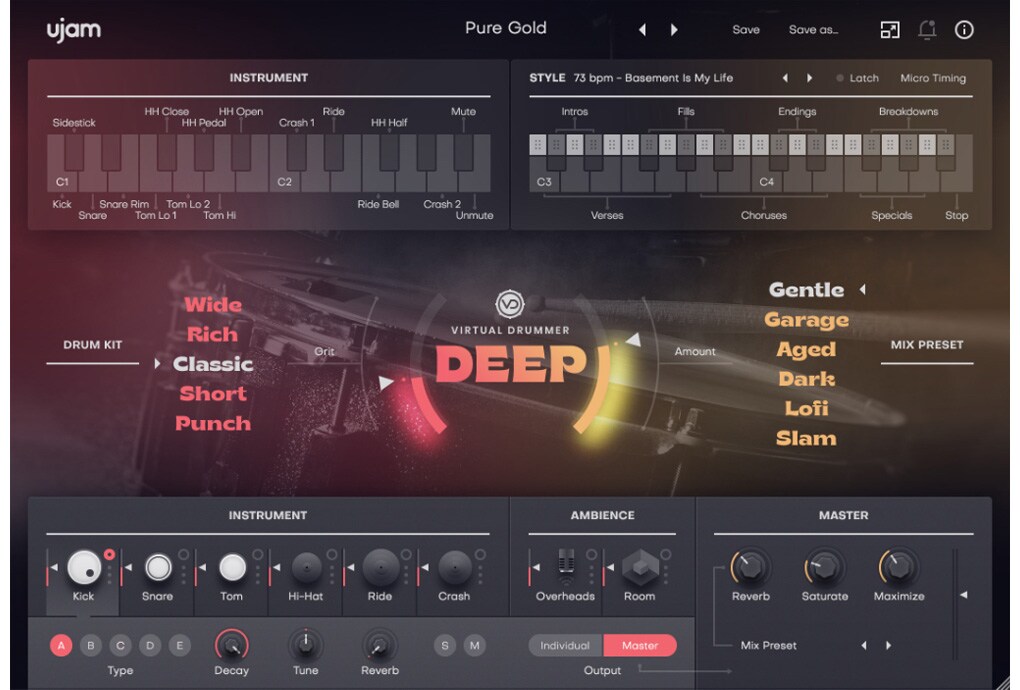Select kick Type B
This screenshot has height=690, width=1020.
pyautogui.click(x=90, y=646)
